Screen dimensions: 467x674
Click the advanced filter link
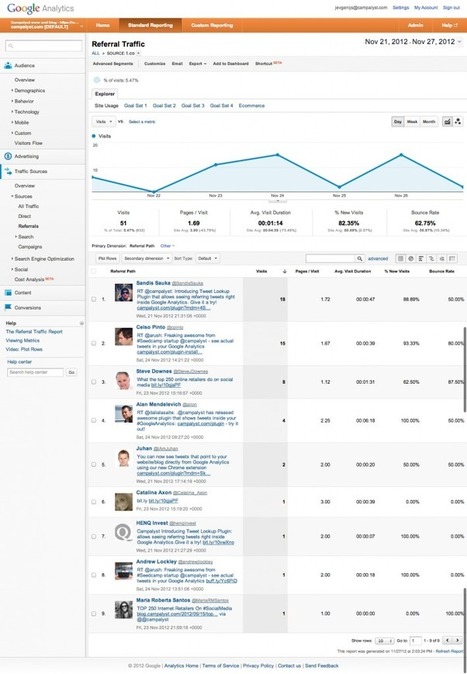coord(378,258)
